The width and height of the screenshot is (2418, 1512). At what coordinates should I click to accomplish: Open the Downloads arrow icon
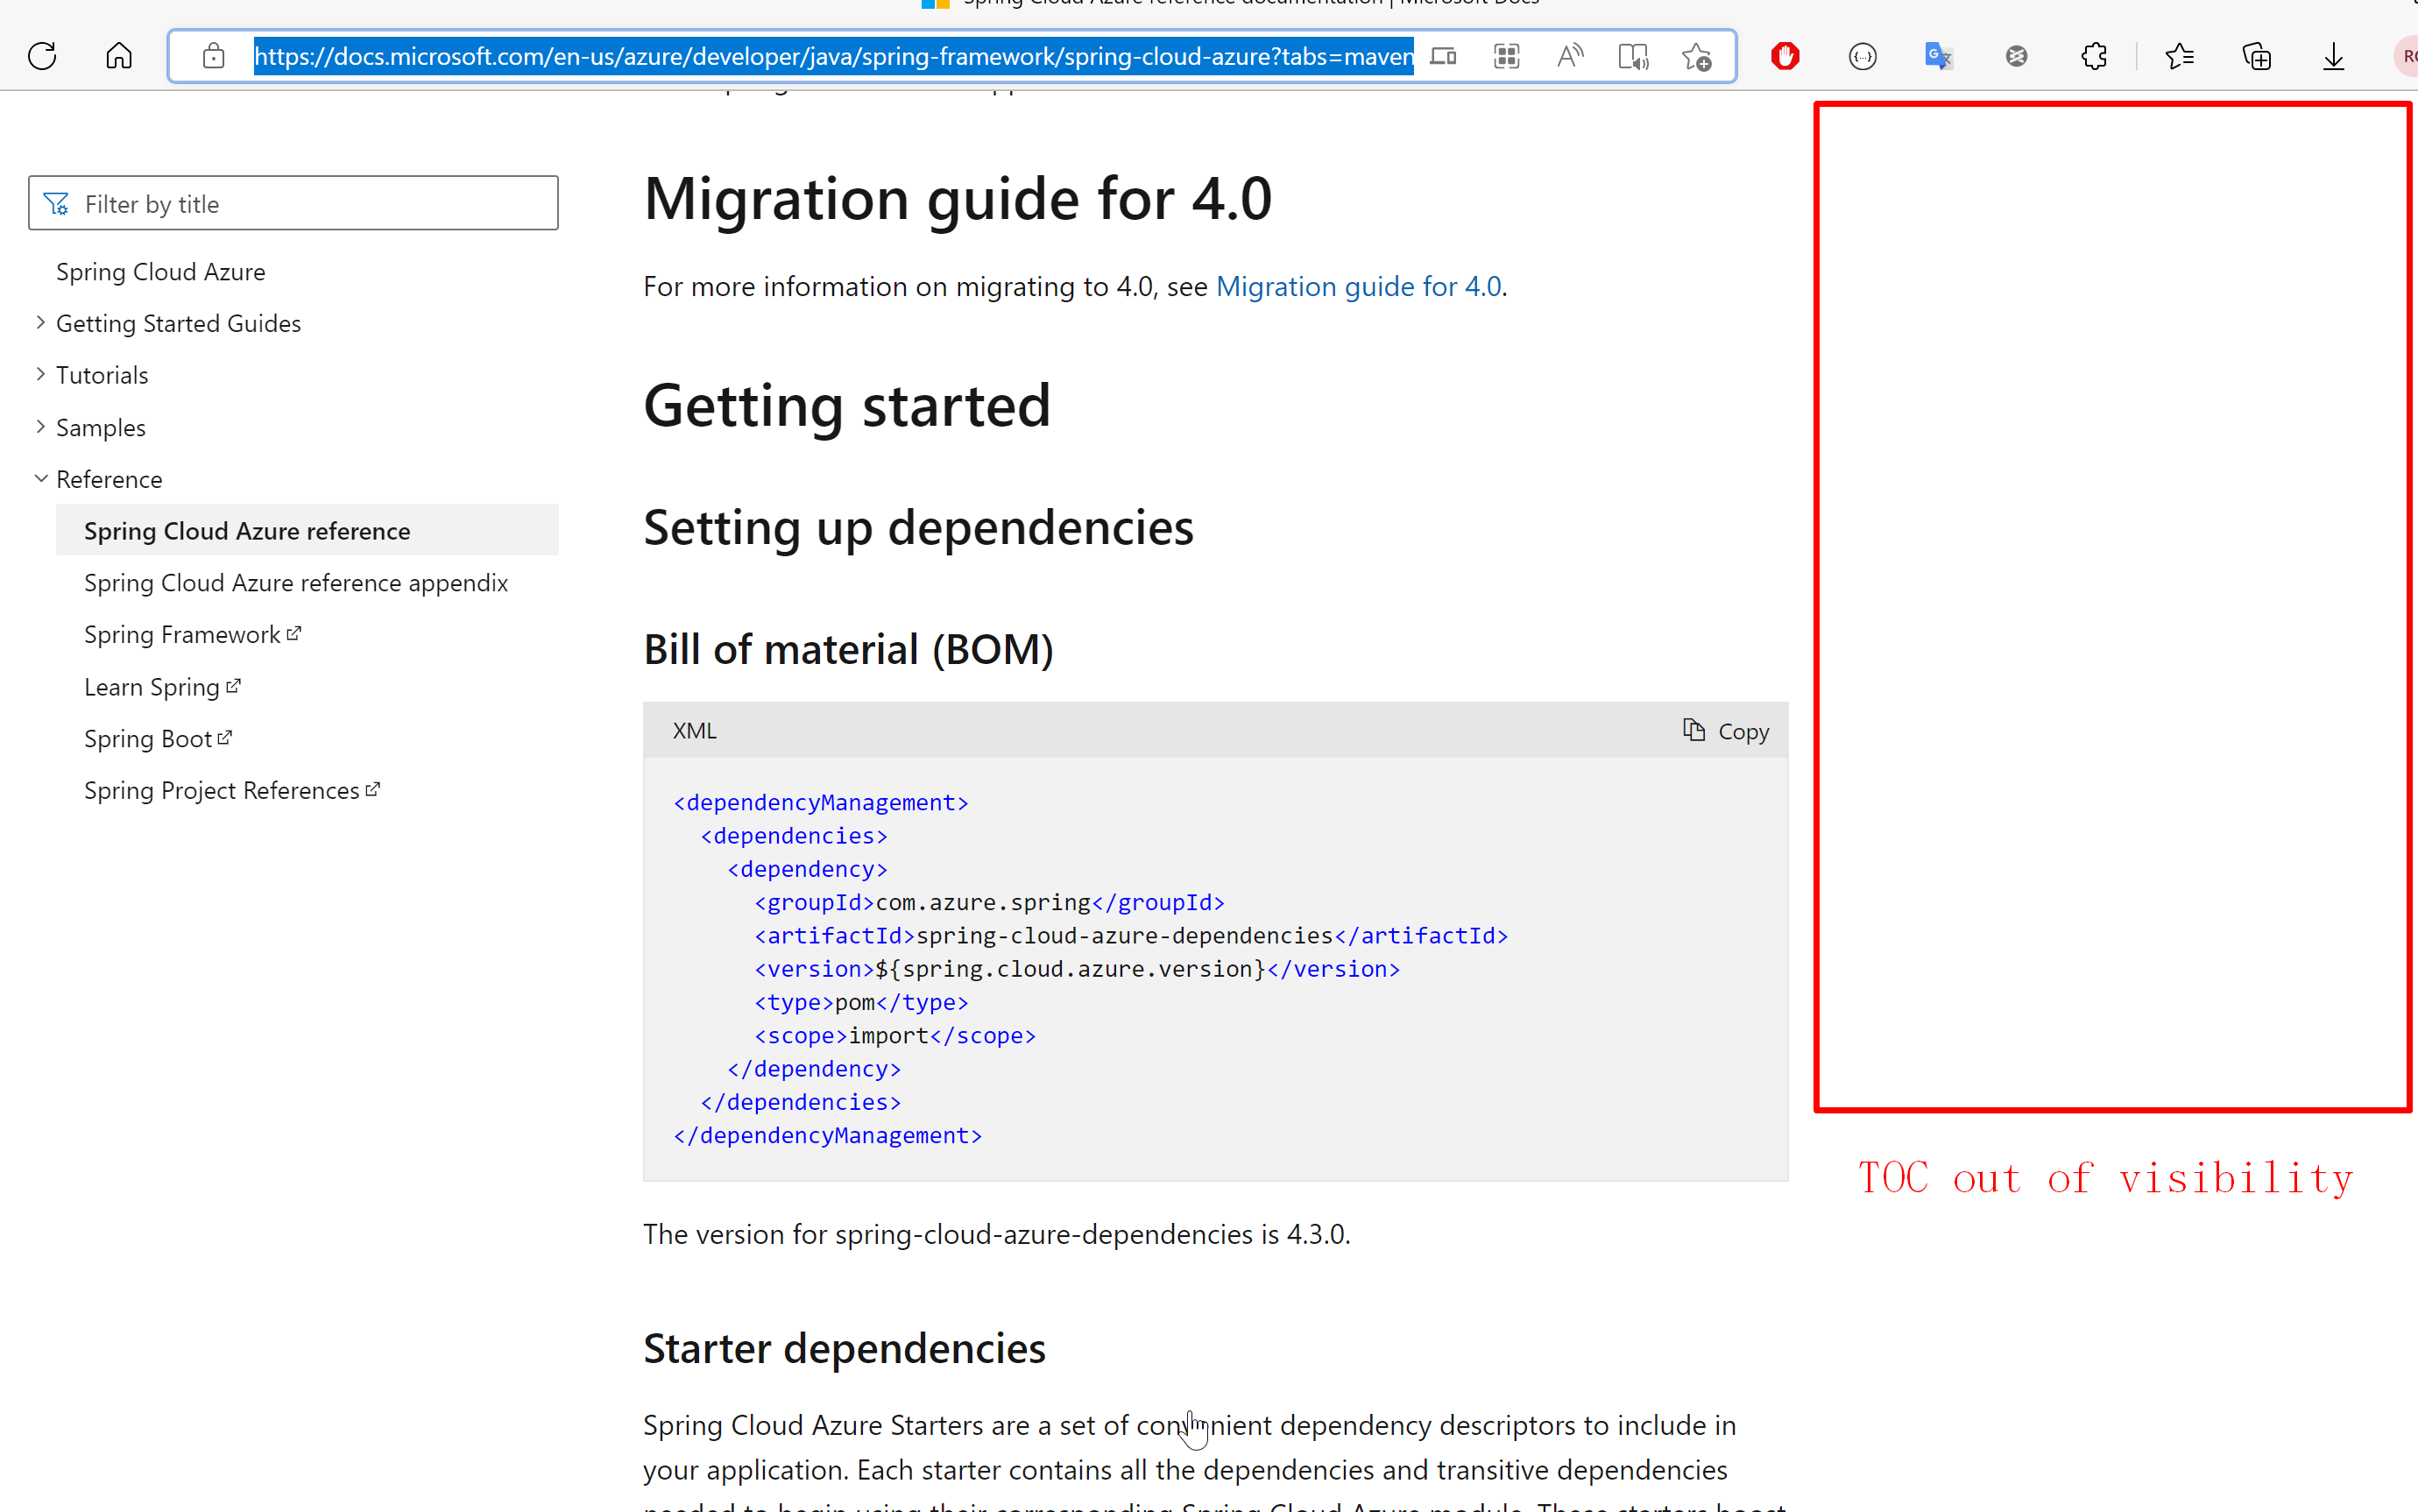click(2333, 56)
